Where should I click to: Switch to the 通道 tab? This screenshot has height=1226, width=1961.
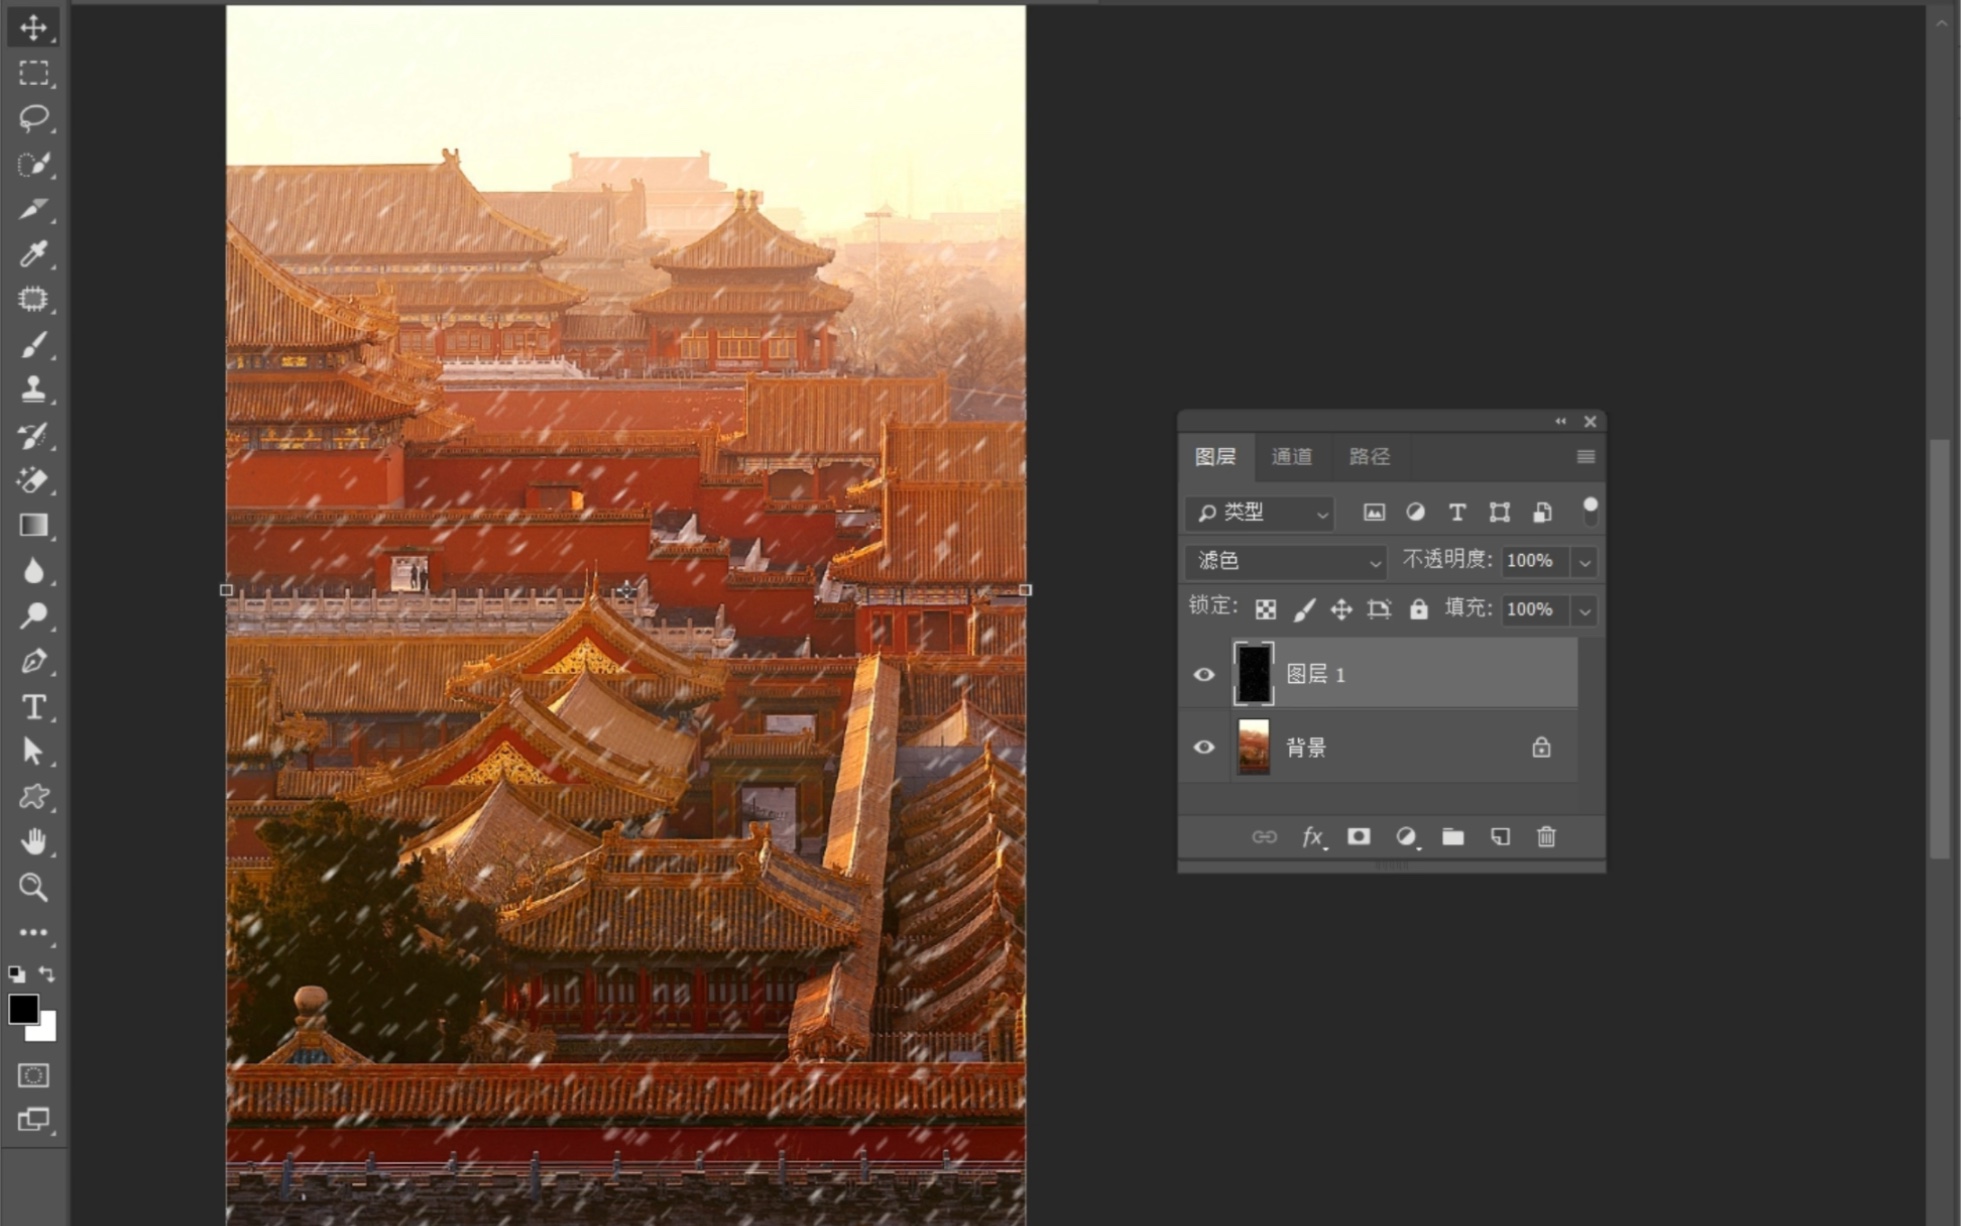click(1291, 457)
